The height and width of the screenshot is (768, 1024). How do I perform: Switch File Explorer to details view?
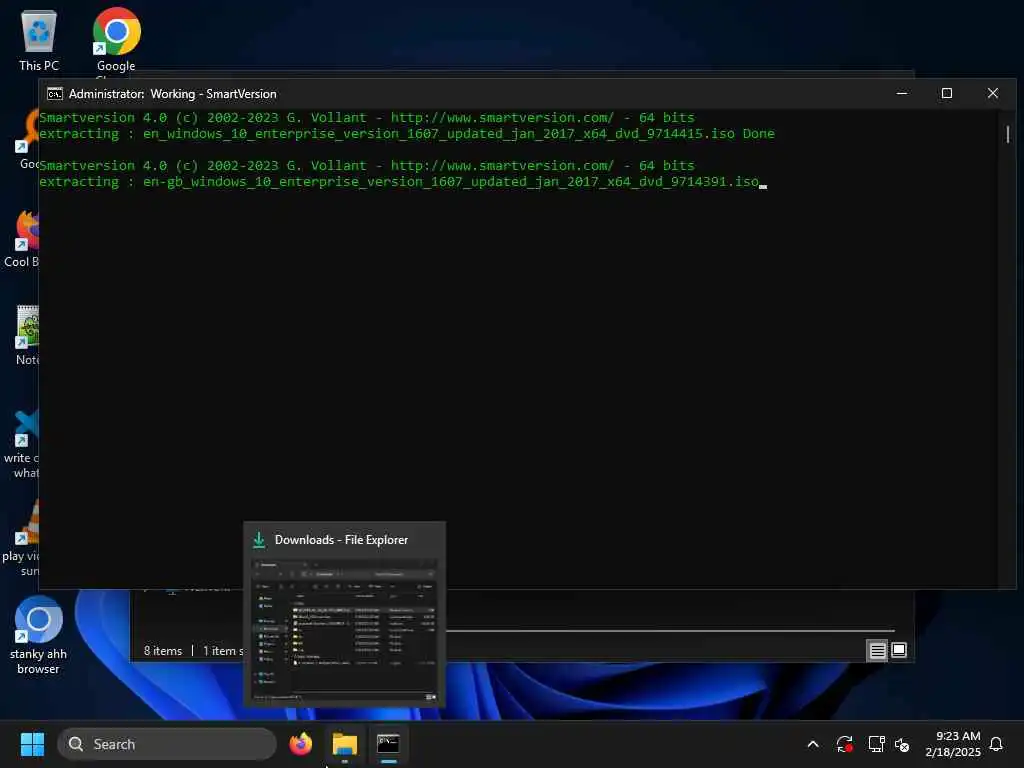point(877,650)
